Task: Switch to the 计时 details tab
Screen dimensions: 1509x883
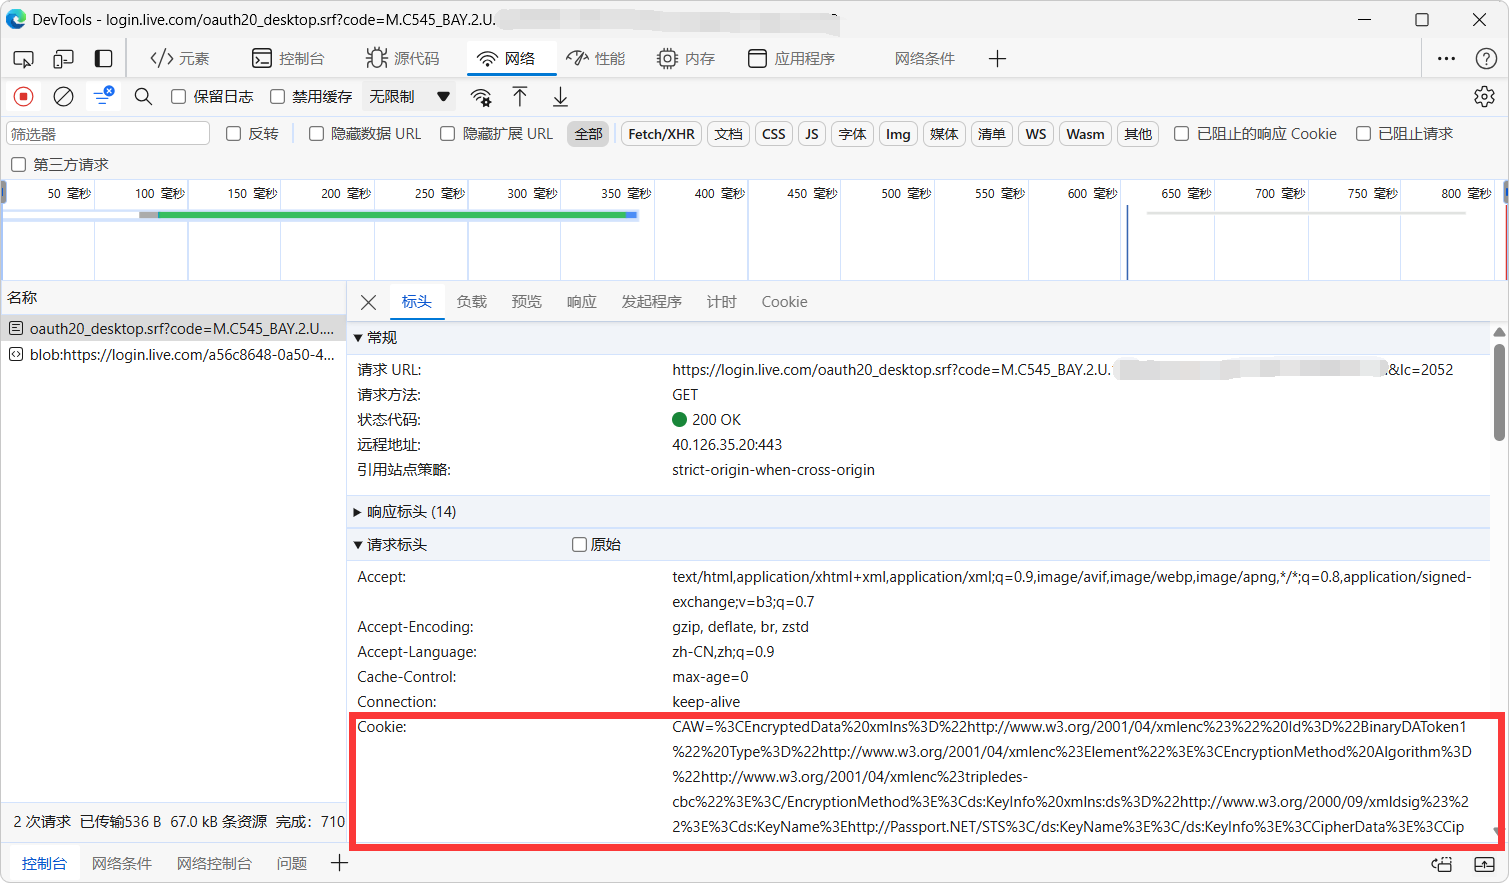Action: coord(721,302)
